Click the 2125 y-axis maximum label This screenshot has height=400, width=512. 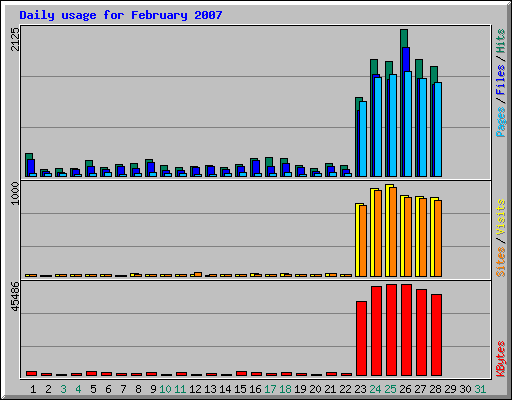[x=15, y=39]
